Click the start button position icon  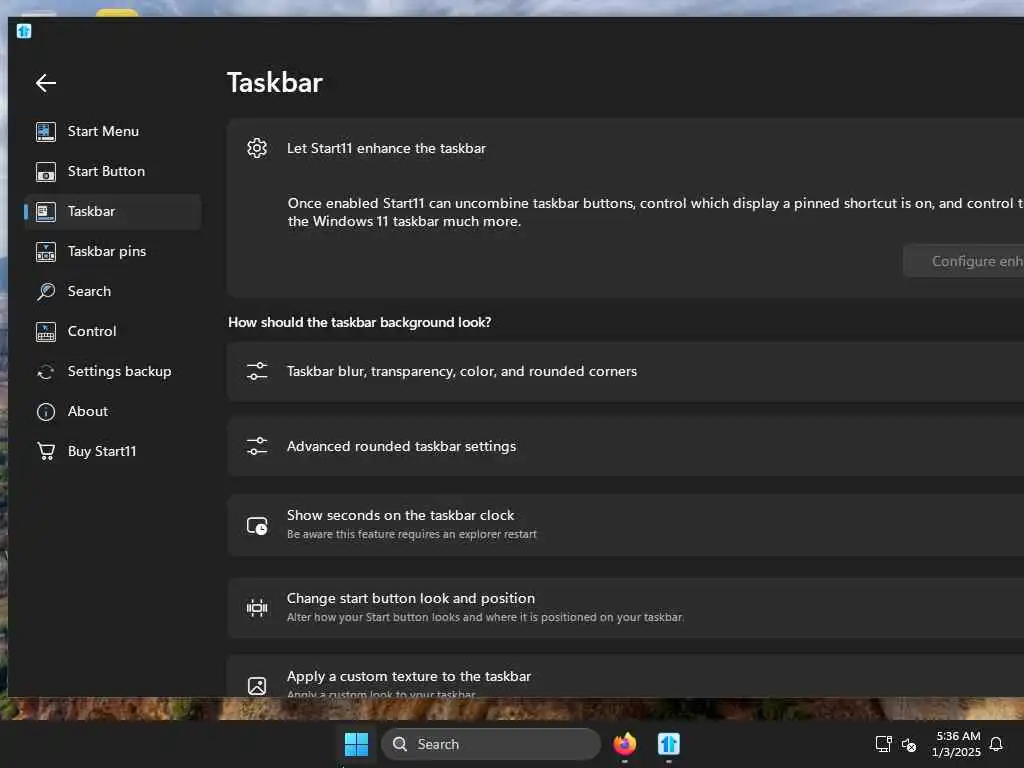(257, 608)
